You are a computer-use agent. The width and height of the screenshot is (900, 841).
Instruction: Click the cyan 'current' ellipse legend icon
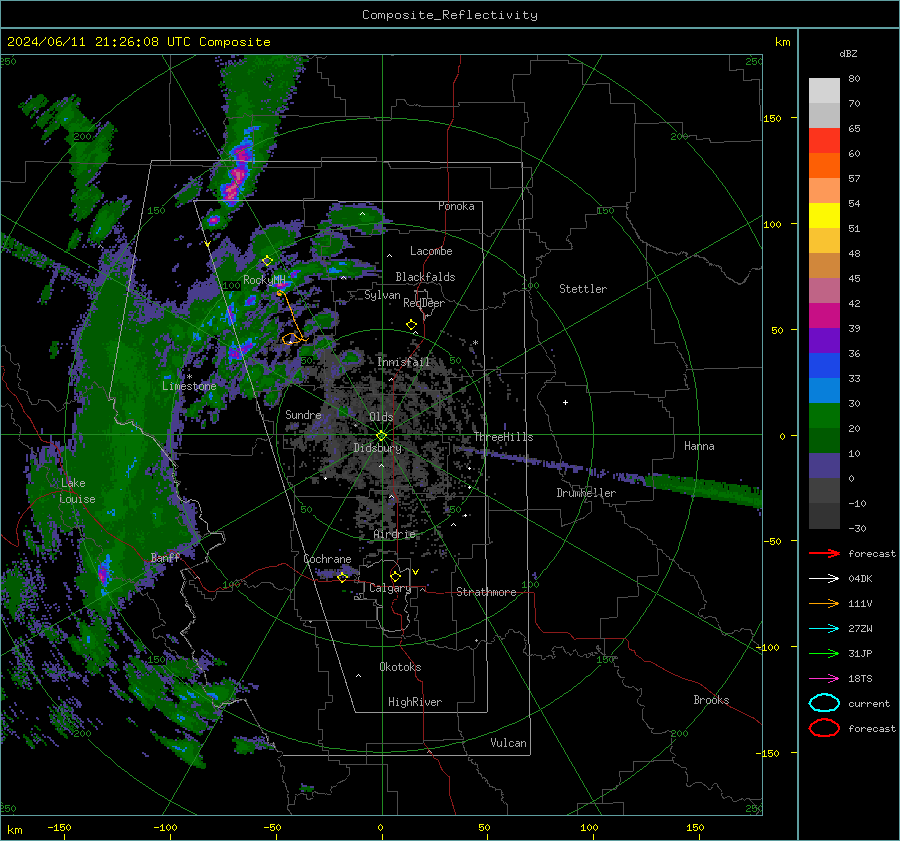click(824, 703)
